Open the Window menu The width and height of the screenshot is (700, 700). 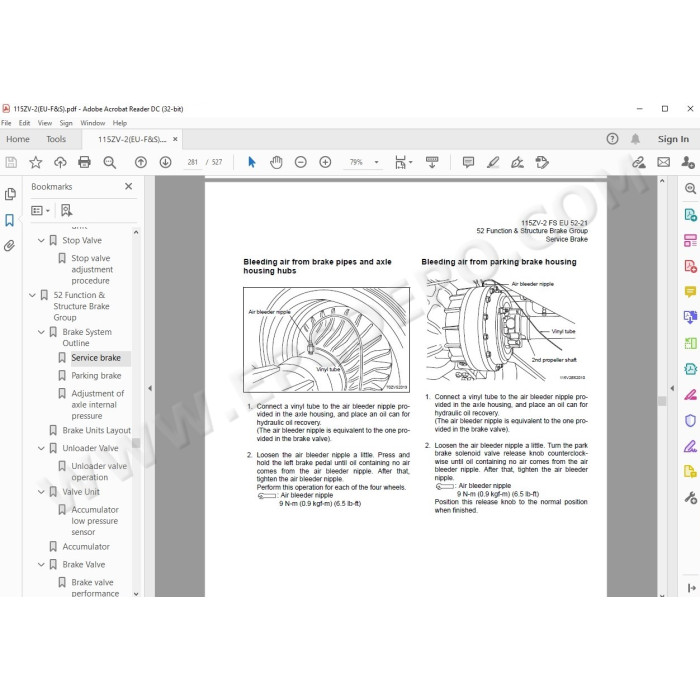(92, 123)
